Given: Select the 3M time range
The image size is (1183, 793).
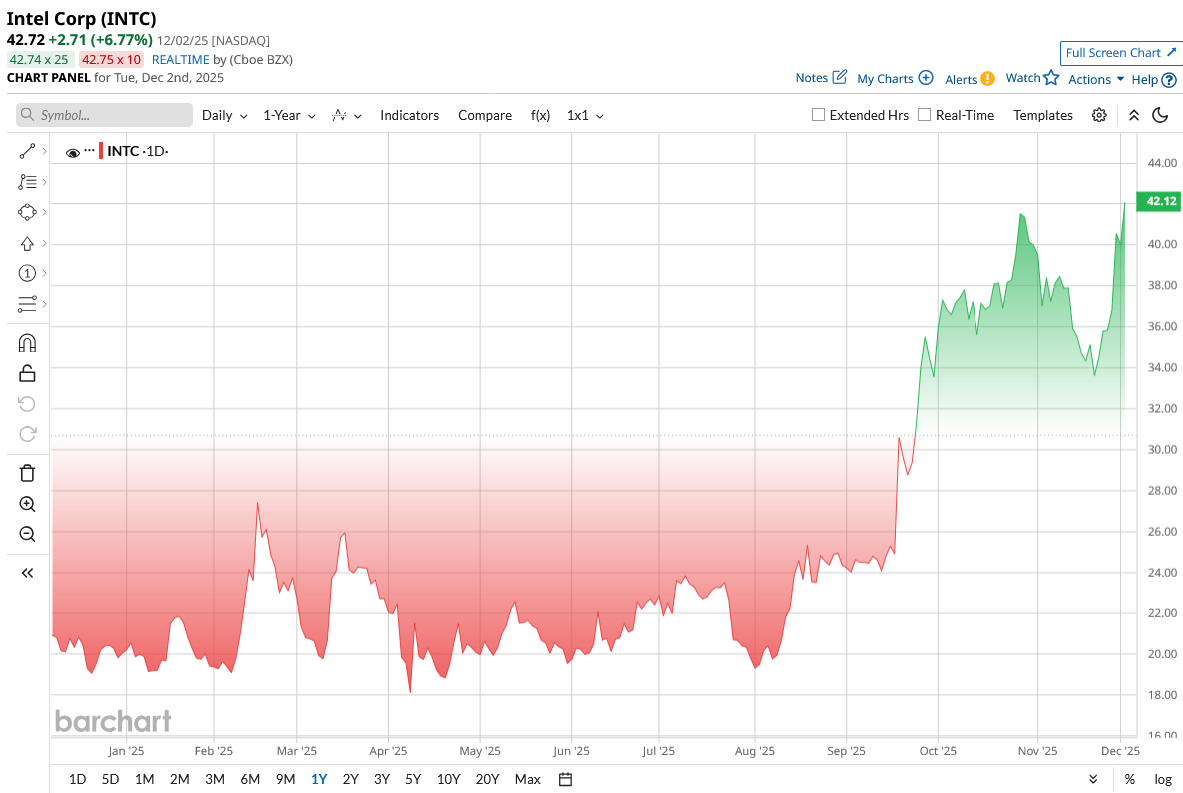Looking at the screenshot, I should pyautogui.click(x=215, y=779).
